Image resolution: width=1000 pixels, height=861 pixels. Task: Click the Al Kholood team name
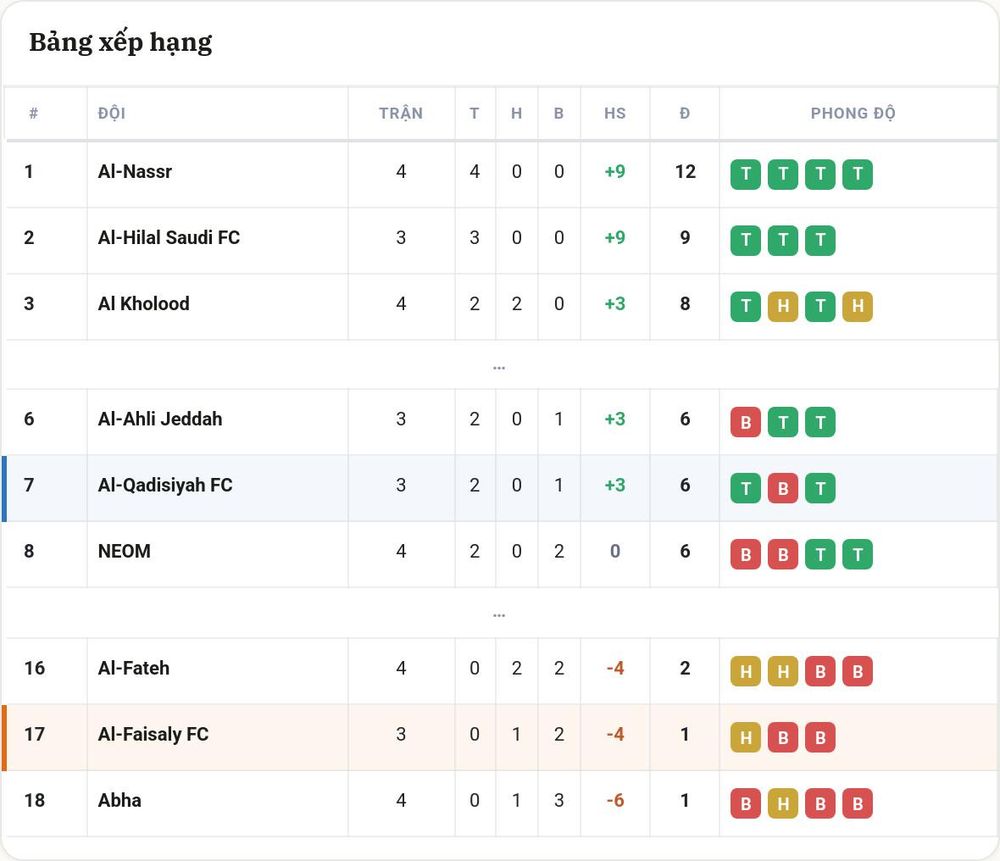click(x=143, y=304)
